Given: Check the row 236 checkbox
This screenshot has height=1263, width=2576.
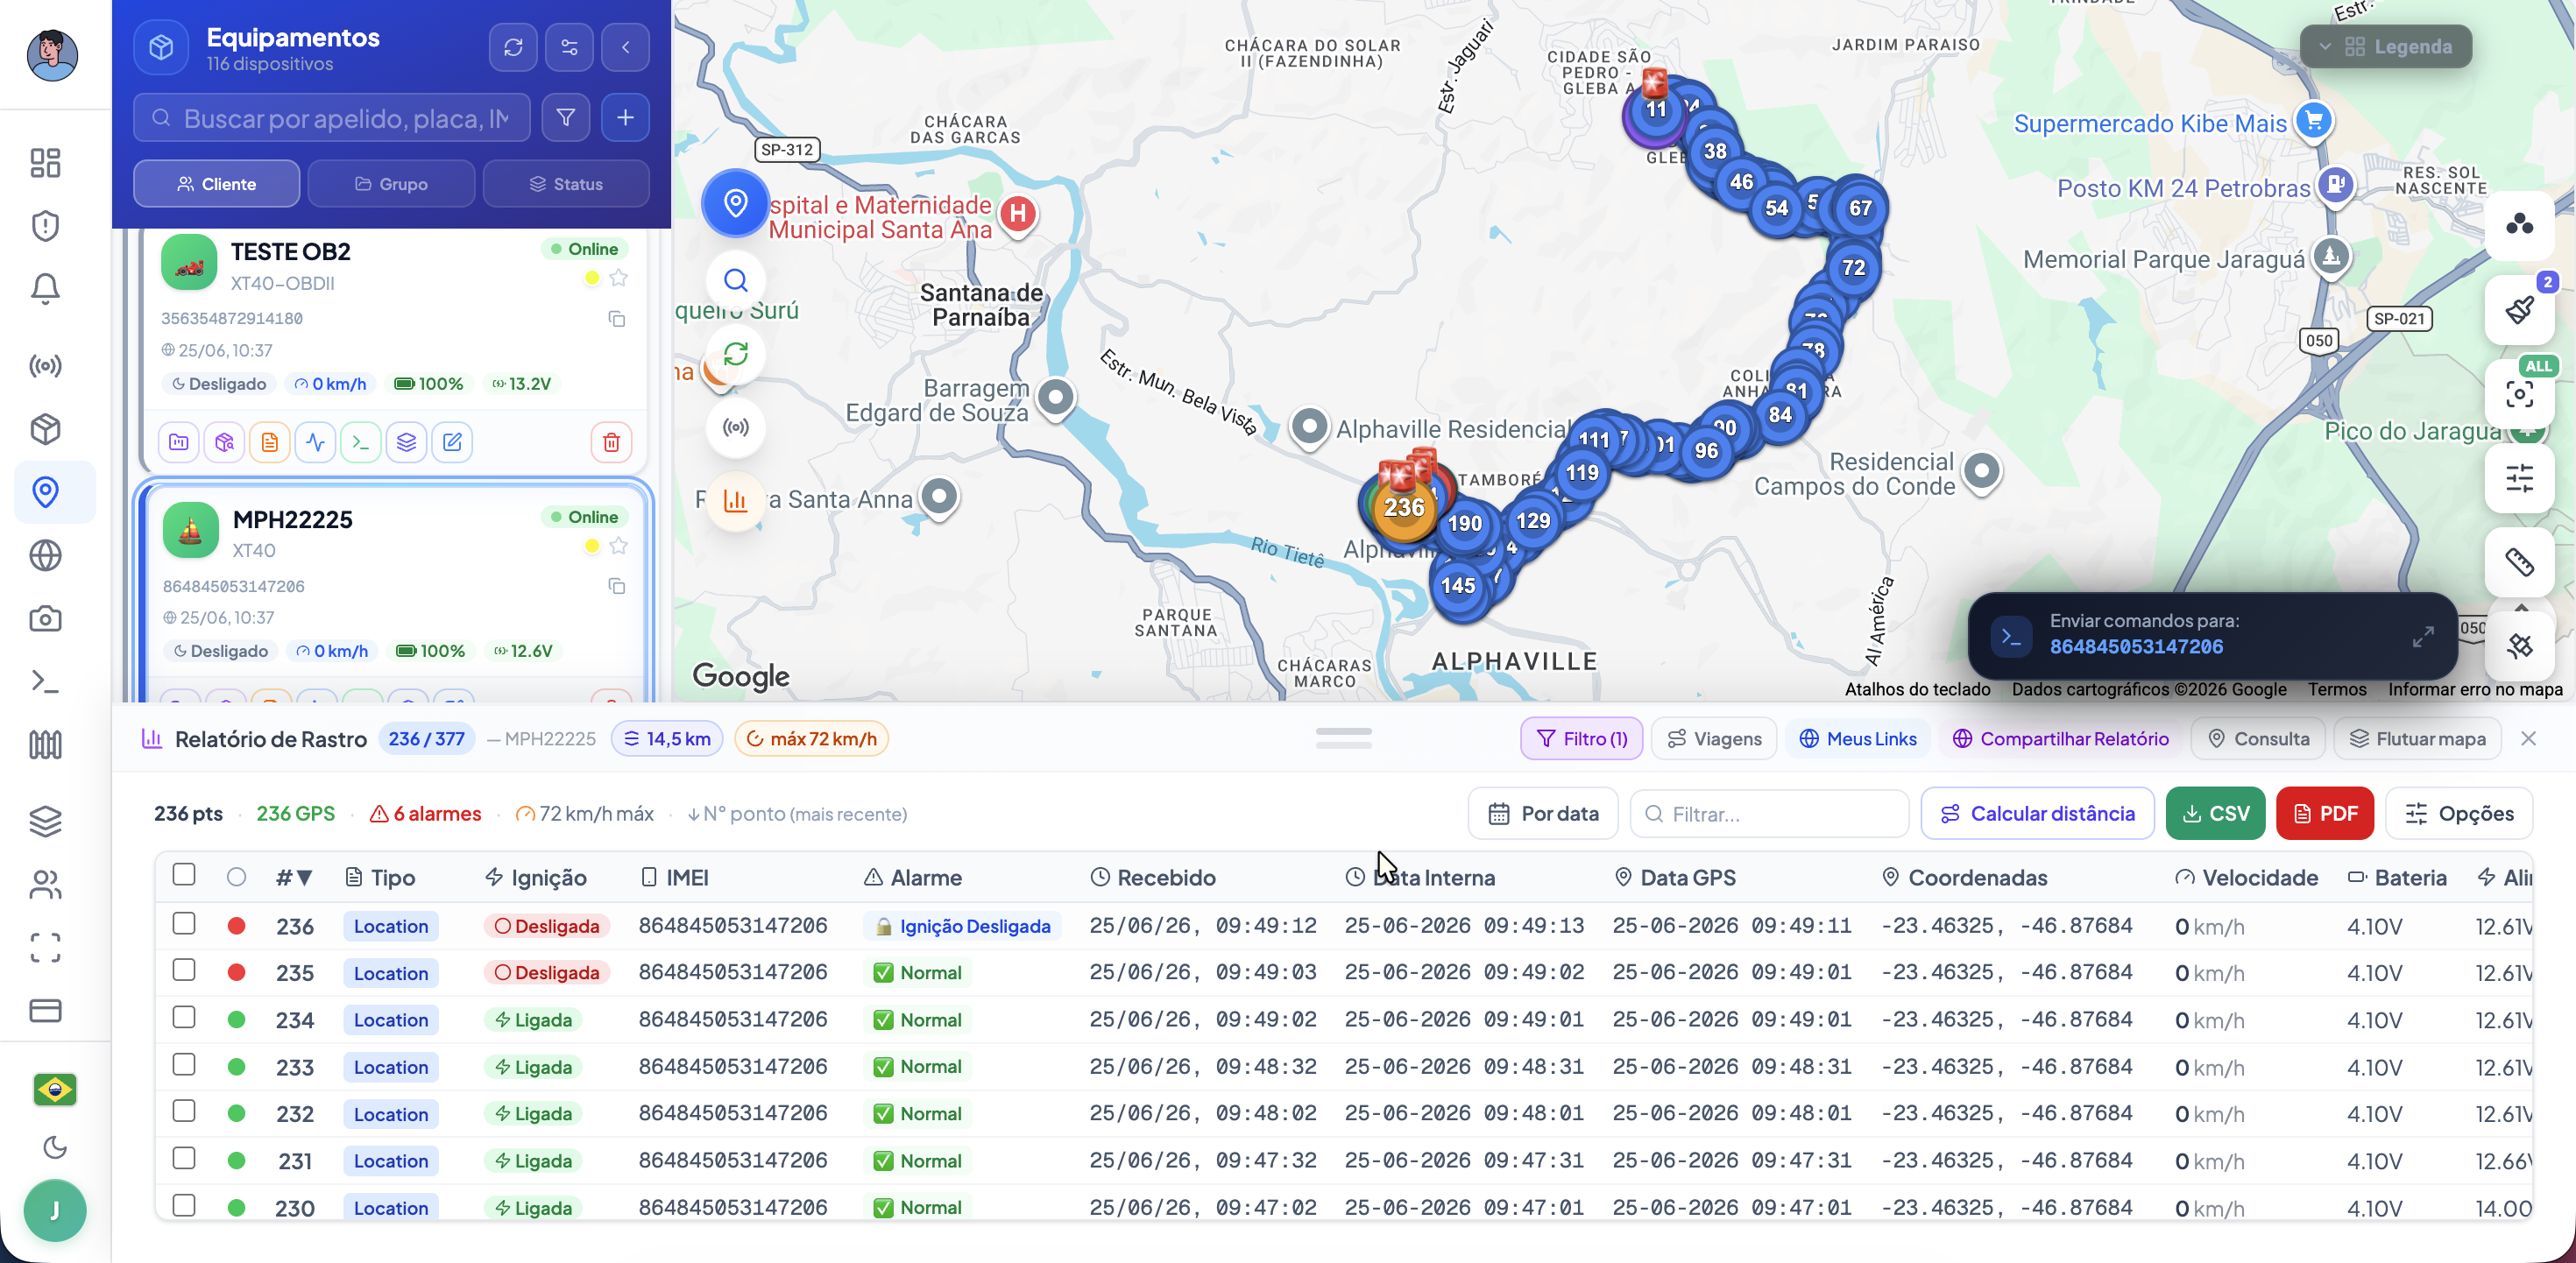Looking at the screenshot, I should [x=184, y=923].
